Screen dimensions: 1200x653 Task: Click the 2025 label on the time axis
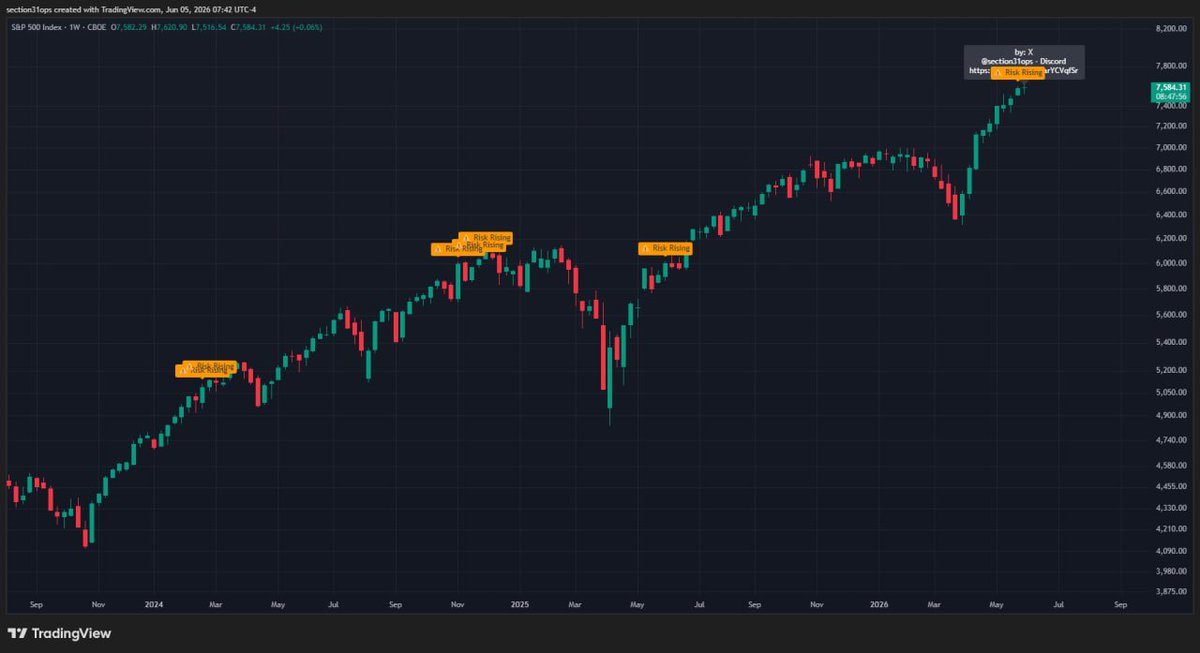coord(518,605)
